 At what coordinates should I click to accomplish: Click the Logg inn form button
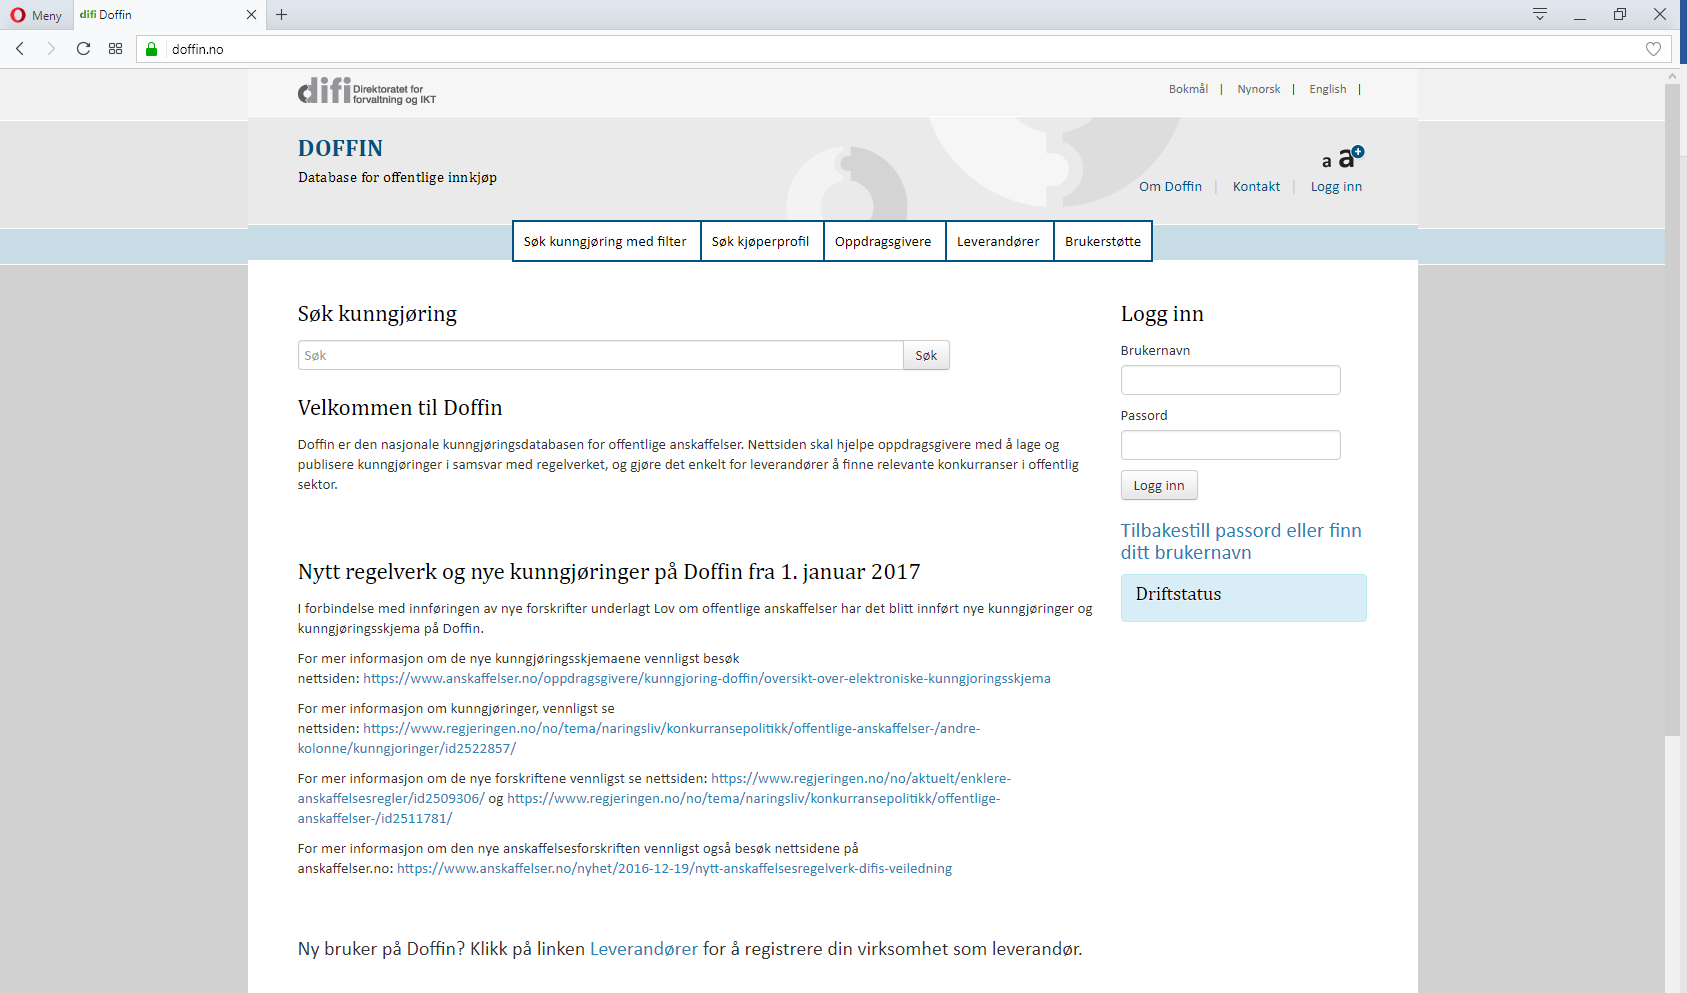click(x=1159, y=485)
